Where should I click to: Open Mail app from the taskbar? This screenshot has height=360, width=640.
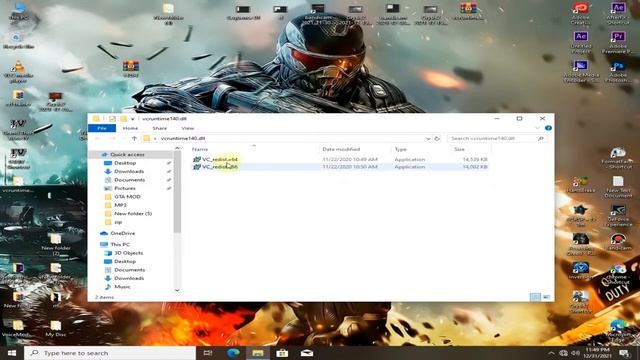pyautogui.click(x=307, y=353)
